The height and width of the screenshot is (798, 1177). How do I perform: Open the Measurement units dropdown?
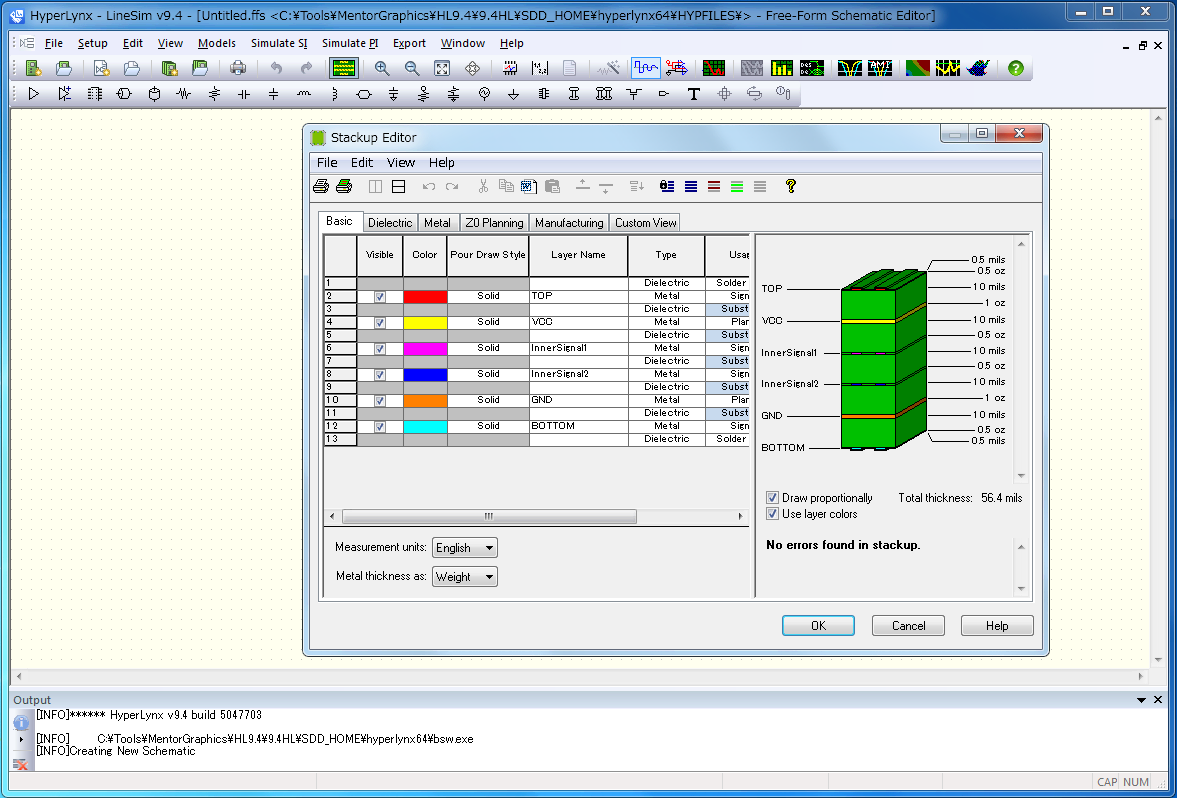(465, 548)
